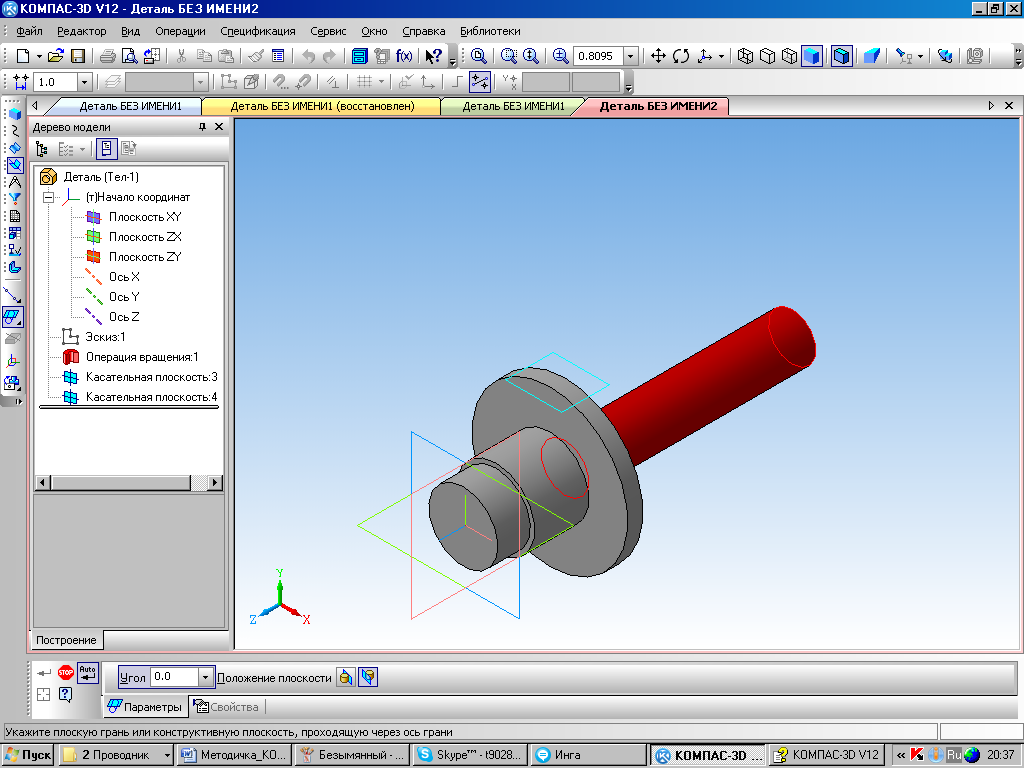Launch the variables panel via the f(x) icon
Viewport: 1024px width, 768px height.
[x=404, y=56]
